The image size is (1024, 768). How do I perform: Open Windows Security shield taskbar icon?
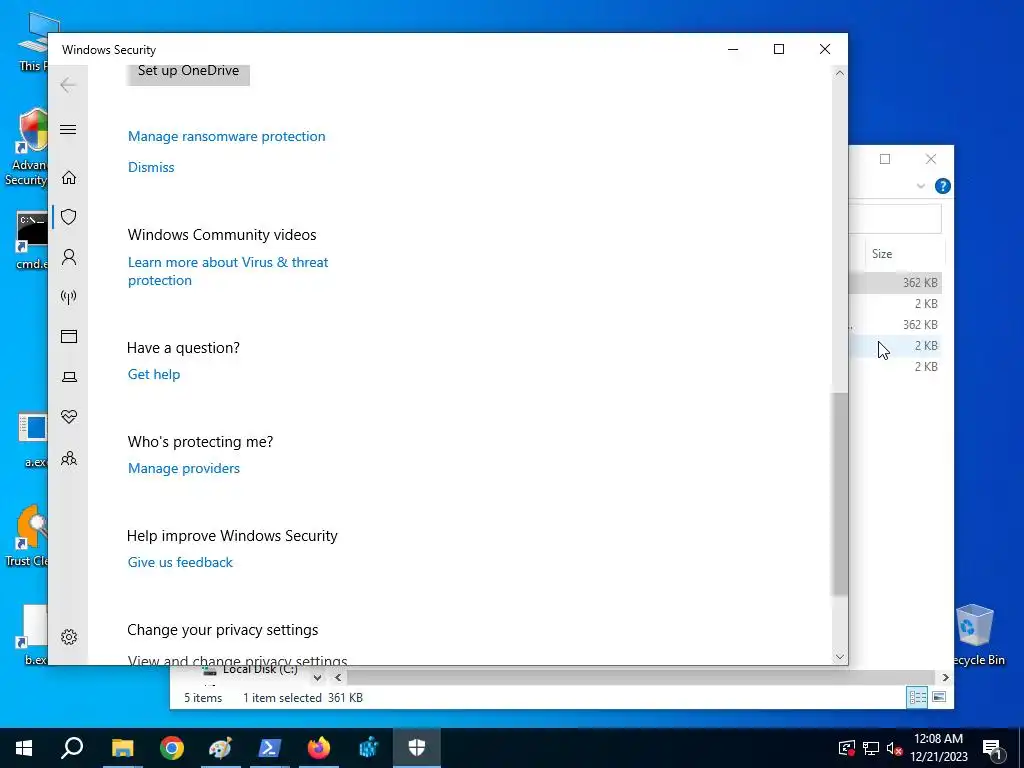click(417, 748)
